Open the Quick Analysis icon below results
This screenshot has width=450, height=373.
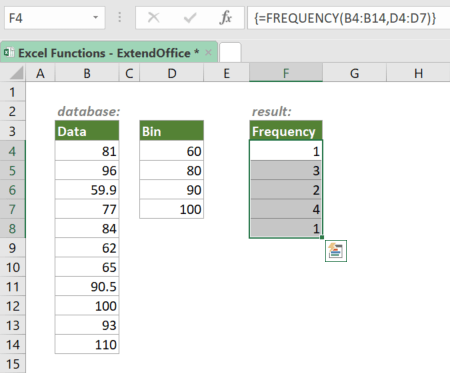coord(336,251)
